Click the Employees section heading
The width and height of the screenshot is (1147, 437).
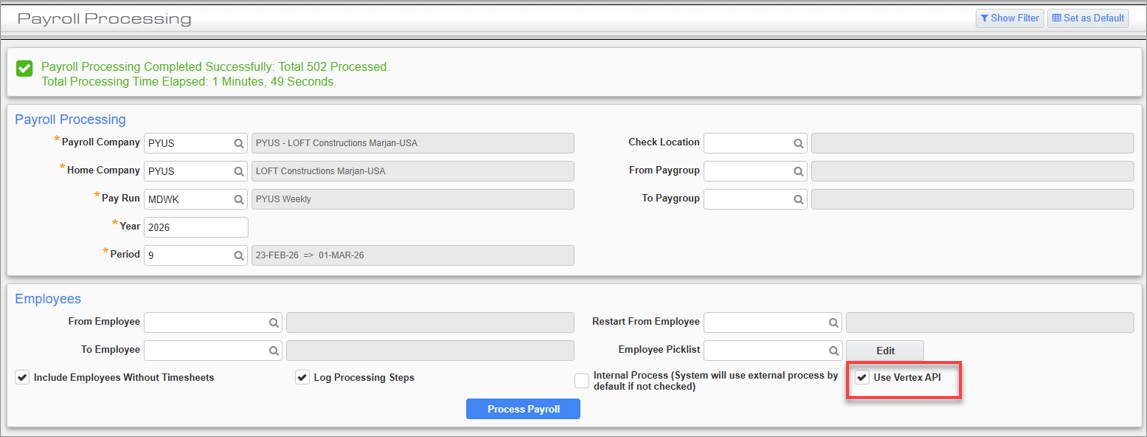pyautogui.click(x=48, y=299)
